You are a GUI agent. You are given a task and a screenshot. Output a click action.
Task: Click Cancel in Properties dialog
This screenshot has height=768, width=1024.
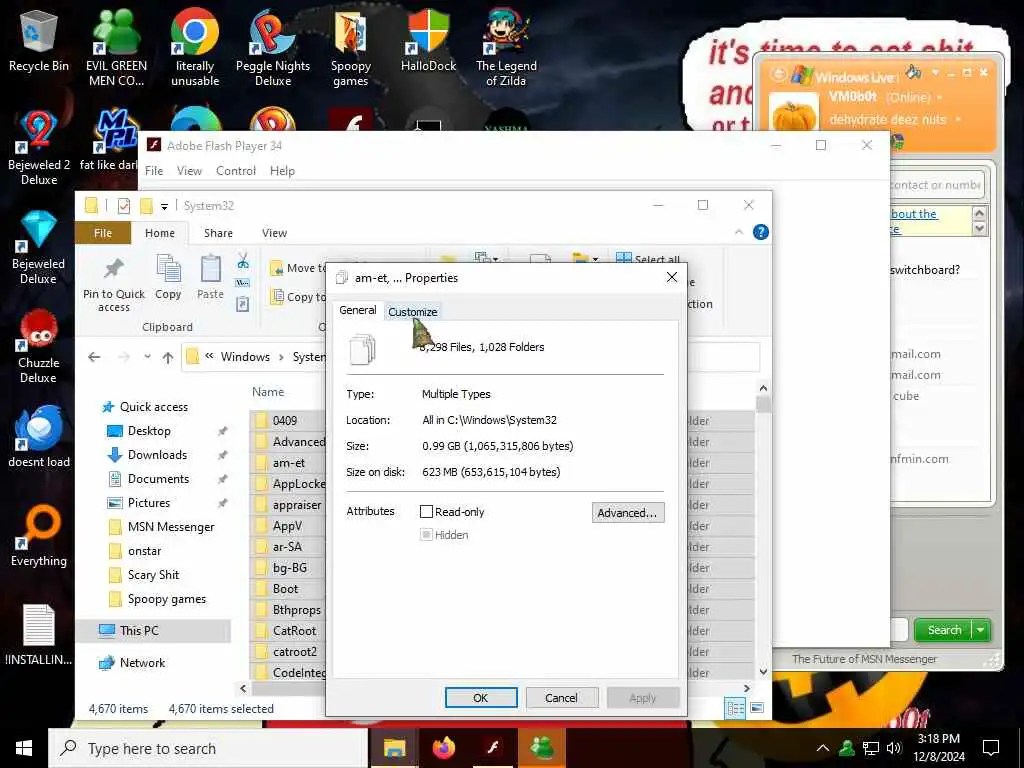(x=561, y=697)
